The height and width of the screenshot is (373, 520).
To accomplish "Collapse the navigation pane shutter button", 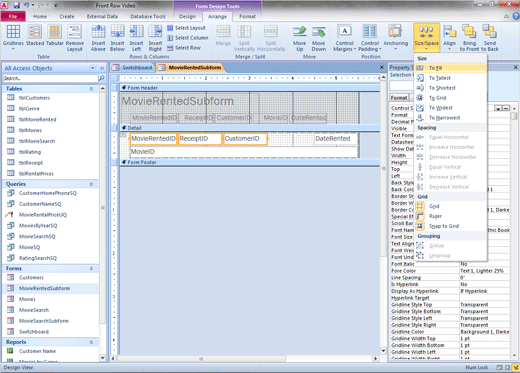I will click(102, 68).
